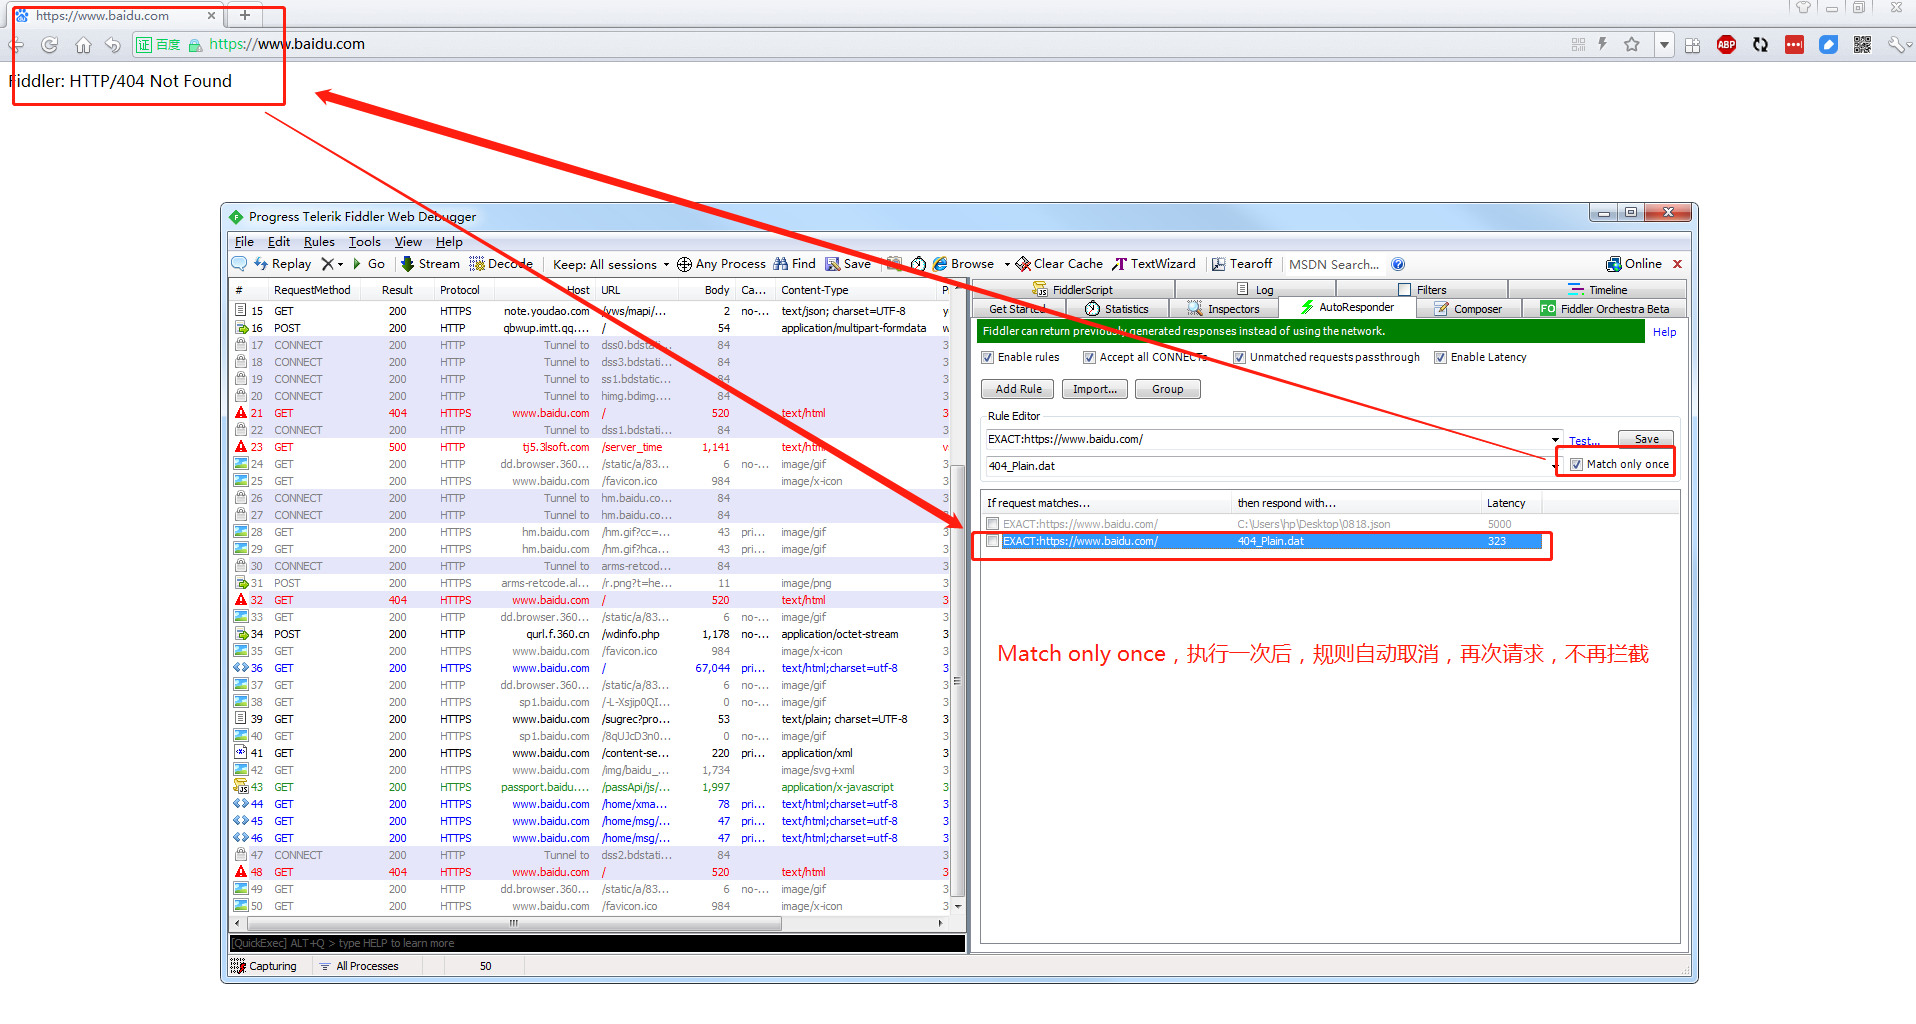Toggle Accept all CONNECTs checkbox
Viewport: 1916px width, 1024px height.
pyautogui.click(x=1090, y=357)
